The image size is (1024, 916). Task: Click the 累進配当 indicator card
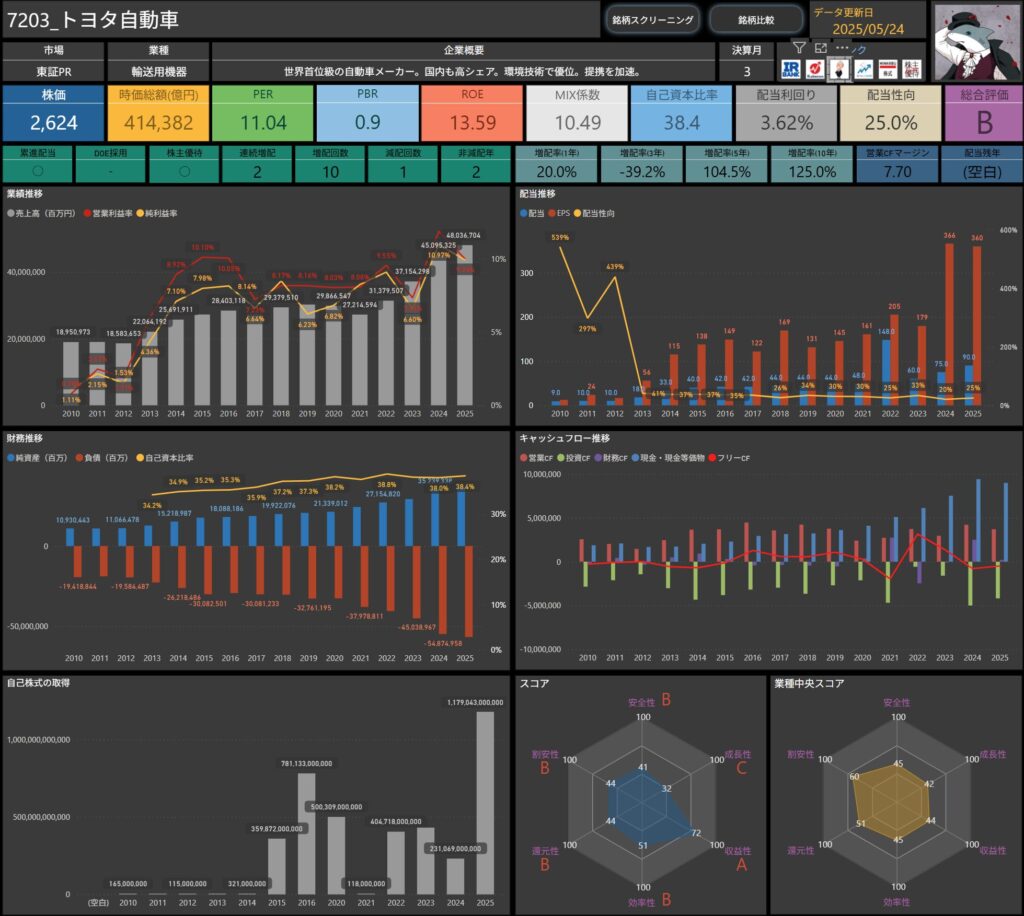tap(37, 164)
